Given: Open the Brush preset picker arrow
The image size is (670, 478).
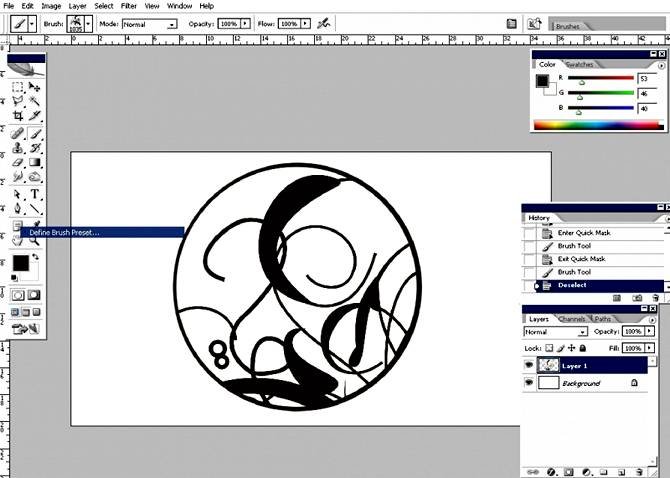Looking at the screenshot, I should [x=88, y=22].
